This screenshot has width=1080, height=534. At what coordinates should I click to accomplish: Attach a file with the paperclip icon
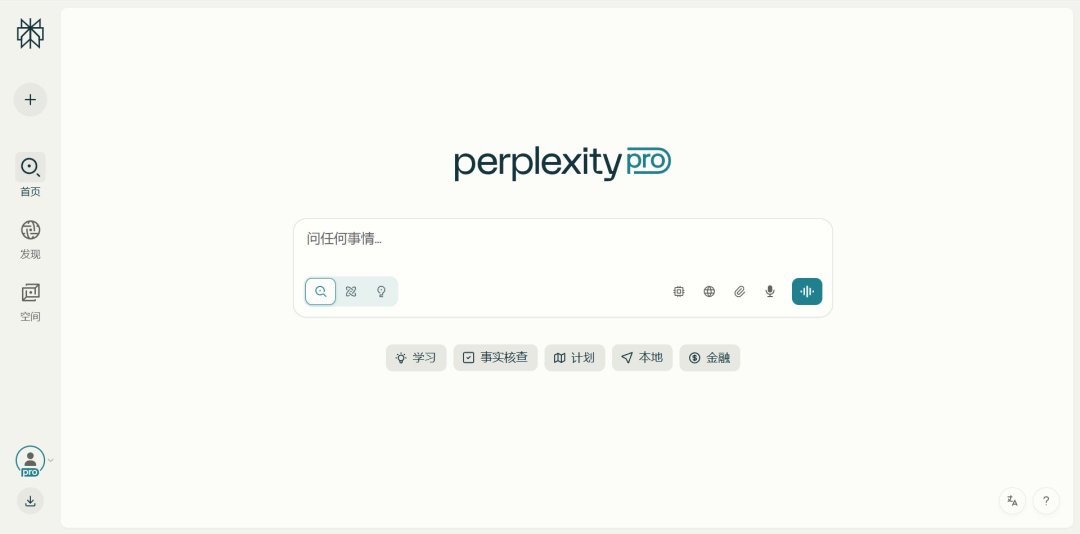740,292
